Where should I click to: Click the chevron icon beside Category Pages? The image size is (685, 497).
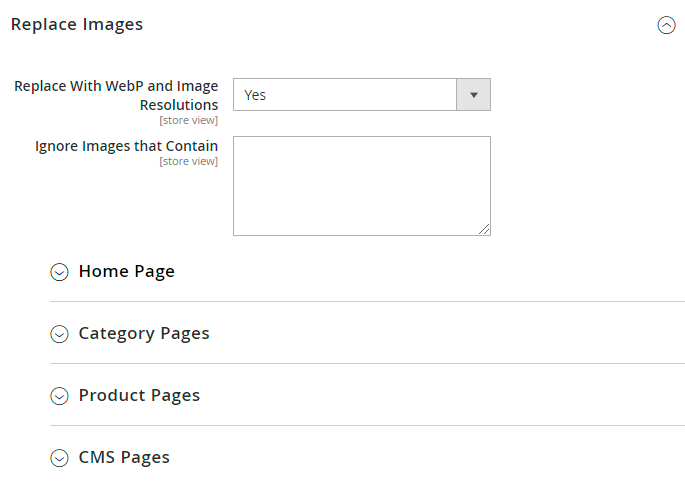(x=59, y=334)
